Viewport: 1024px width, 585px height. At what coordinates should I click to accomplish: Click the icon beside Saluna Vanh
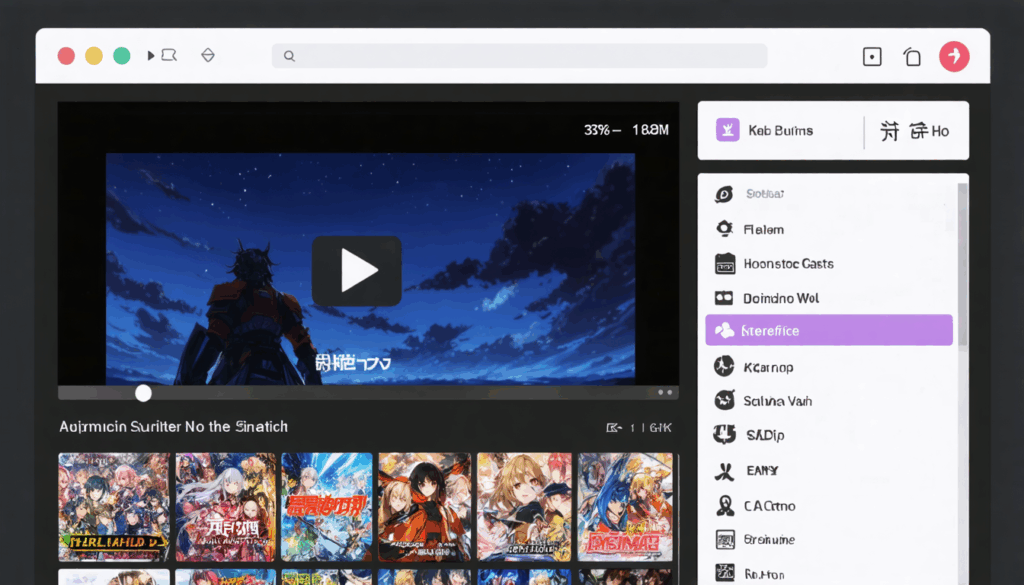(724, 400)
